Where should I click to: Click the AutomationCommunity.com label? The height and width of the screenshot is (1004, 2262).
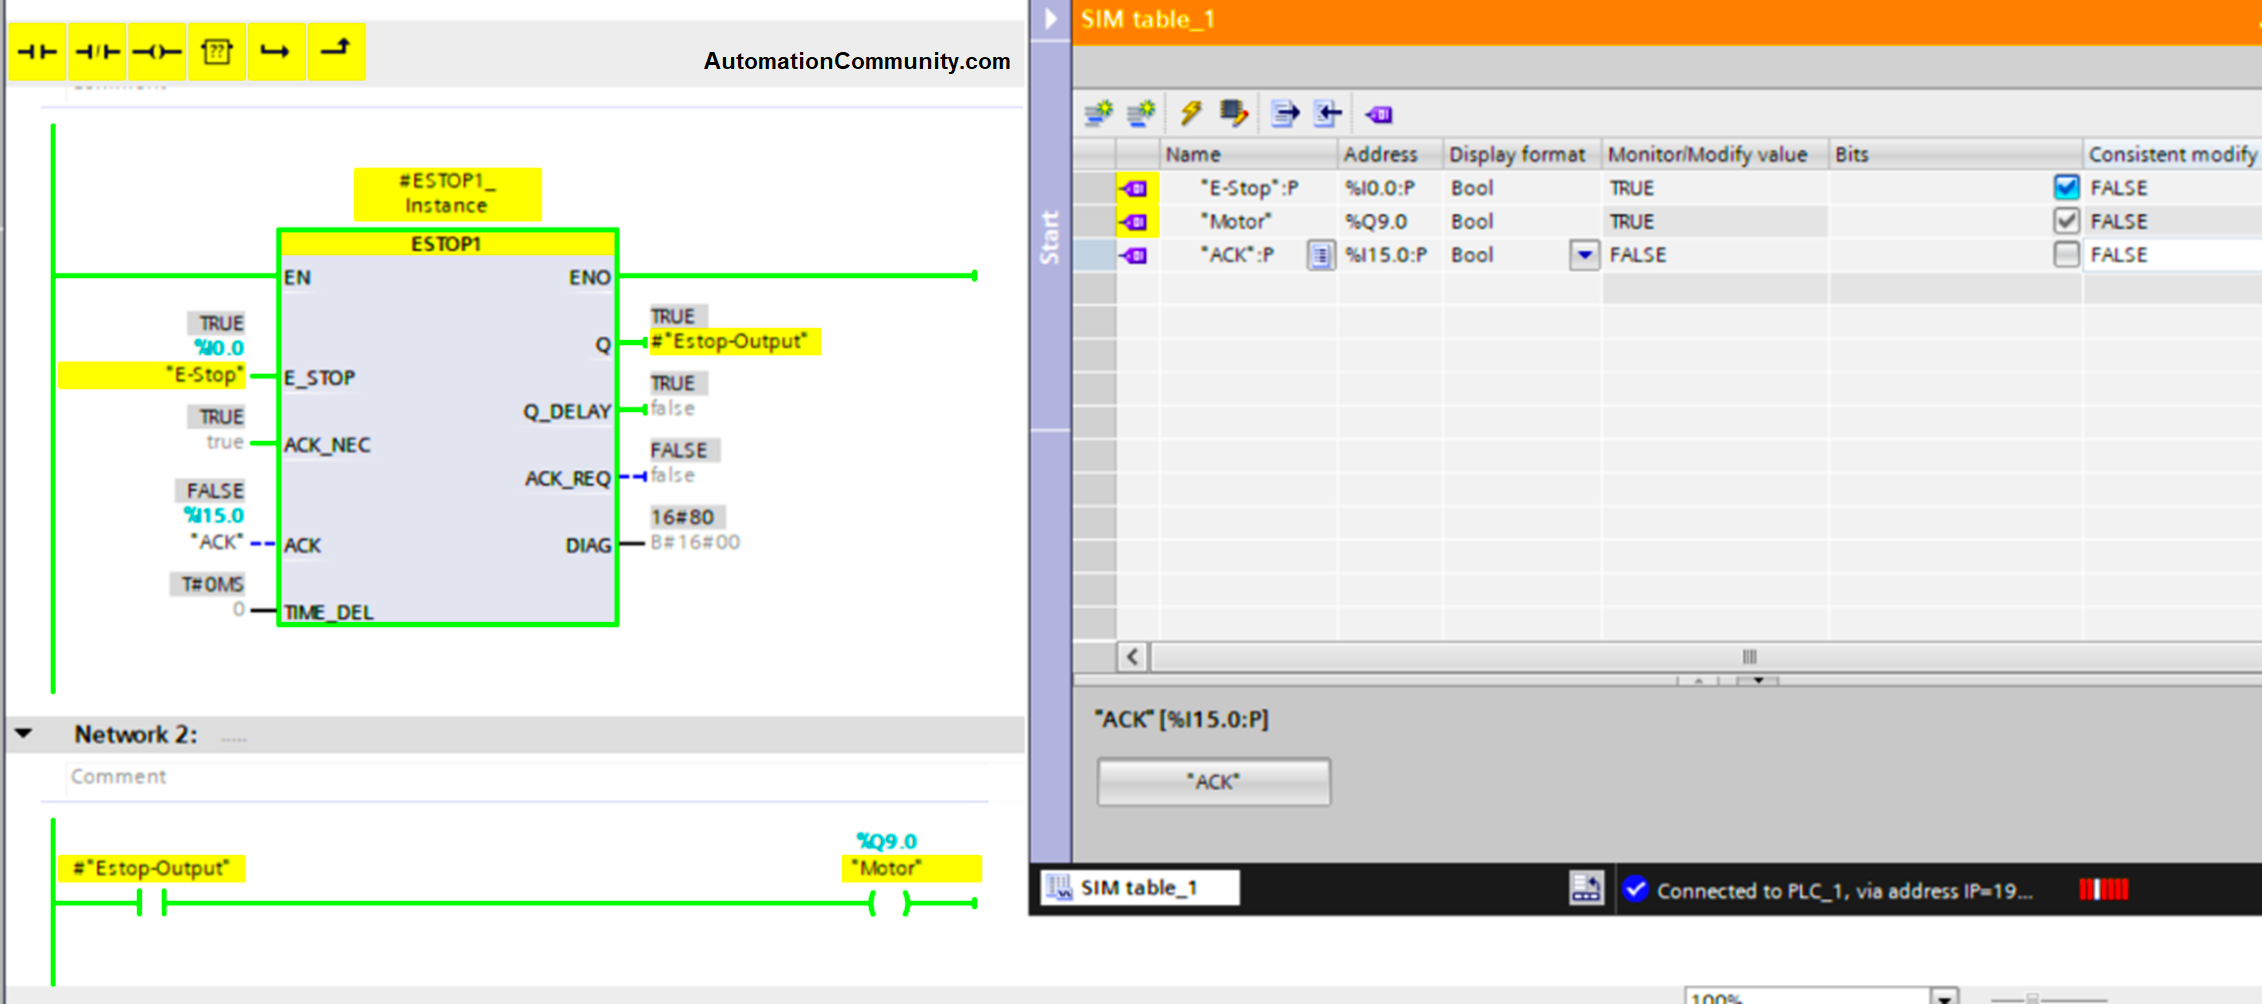tap(855, 61)
